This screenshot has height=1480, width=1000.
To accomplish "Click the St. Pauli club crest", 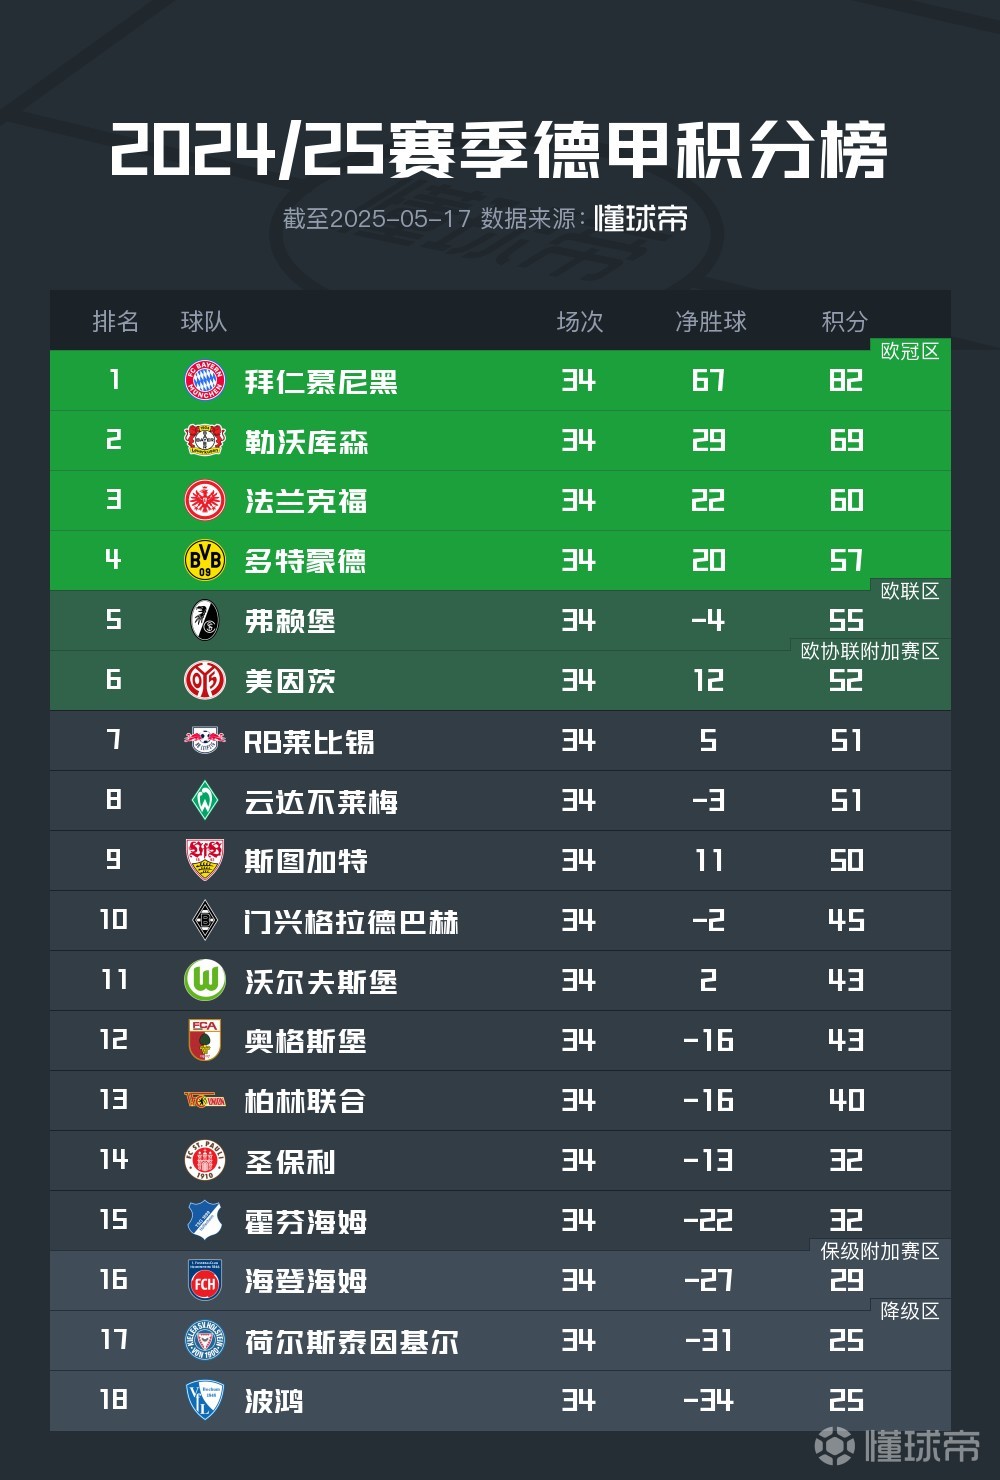I will (x=205, y=1161).
